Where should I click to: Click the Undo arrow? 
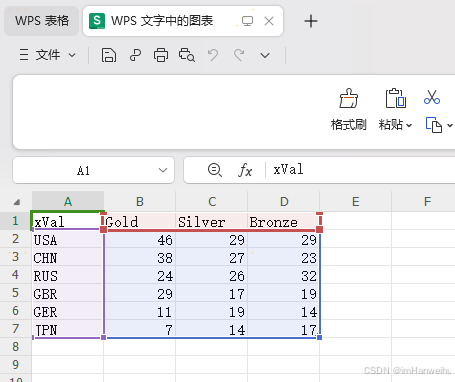click(213, 55)
